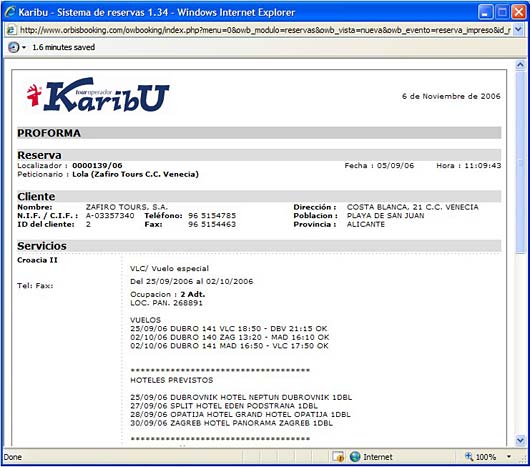This screenshot has width=530, height=467.
Task: Maximize the Internet Explorer window
Action: click(502, 13)
